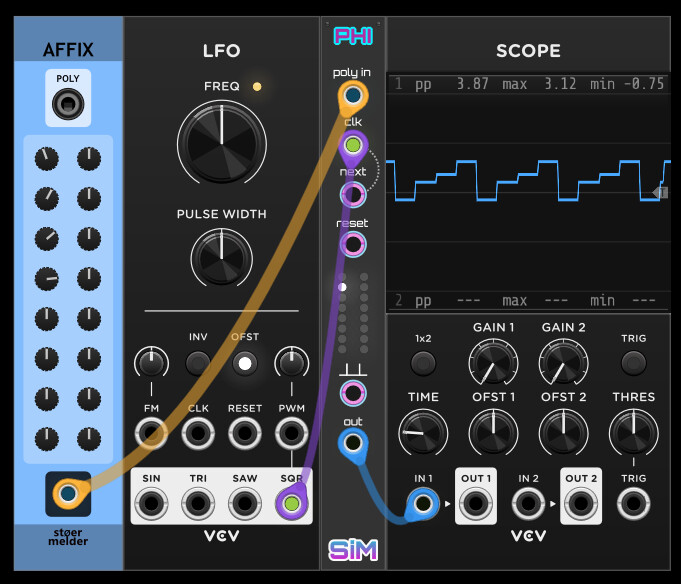Click the Scope THRES knob

pos(633,432)
